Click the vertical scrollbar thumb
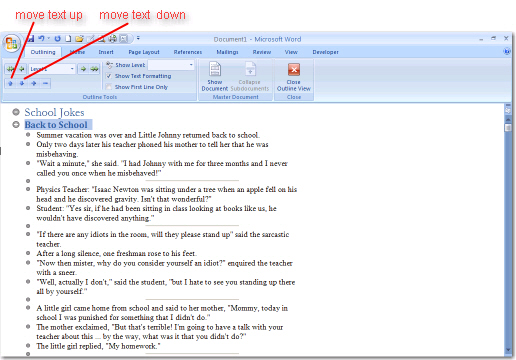 coord(508,128)
